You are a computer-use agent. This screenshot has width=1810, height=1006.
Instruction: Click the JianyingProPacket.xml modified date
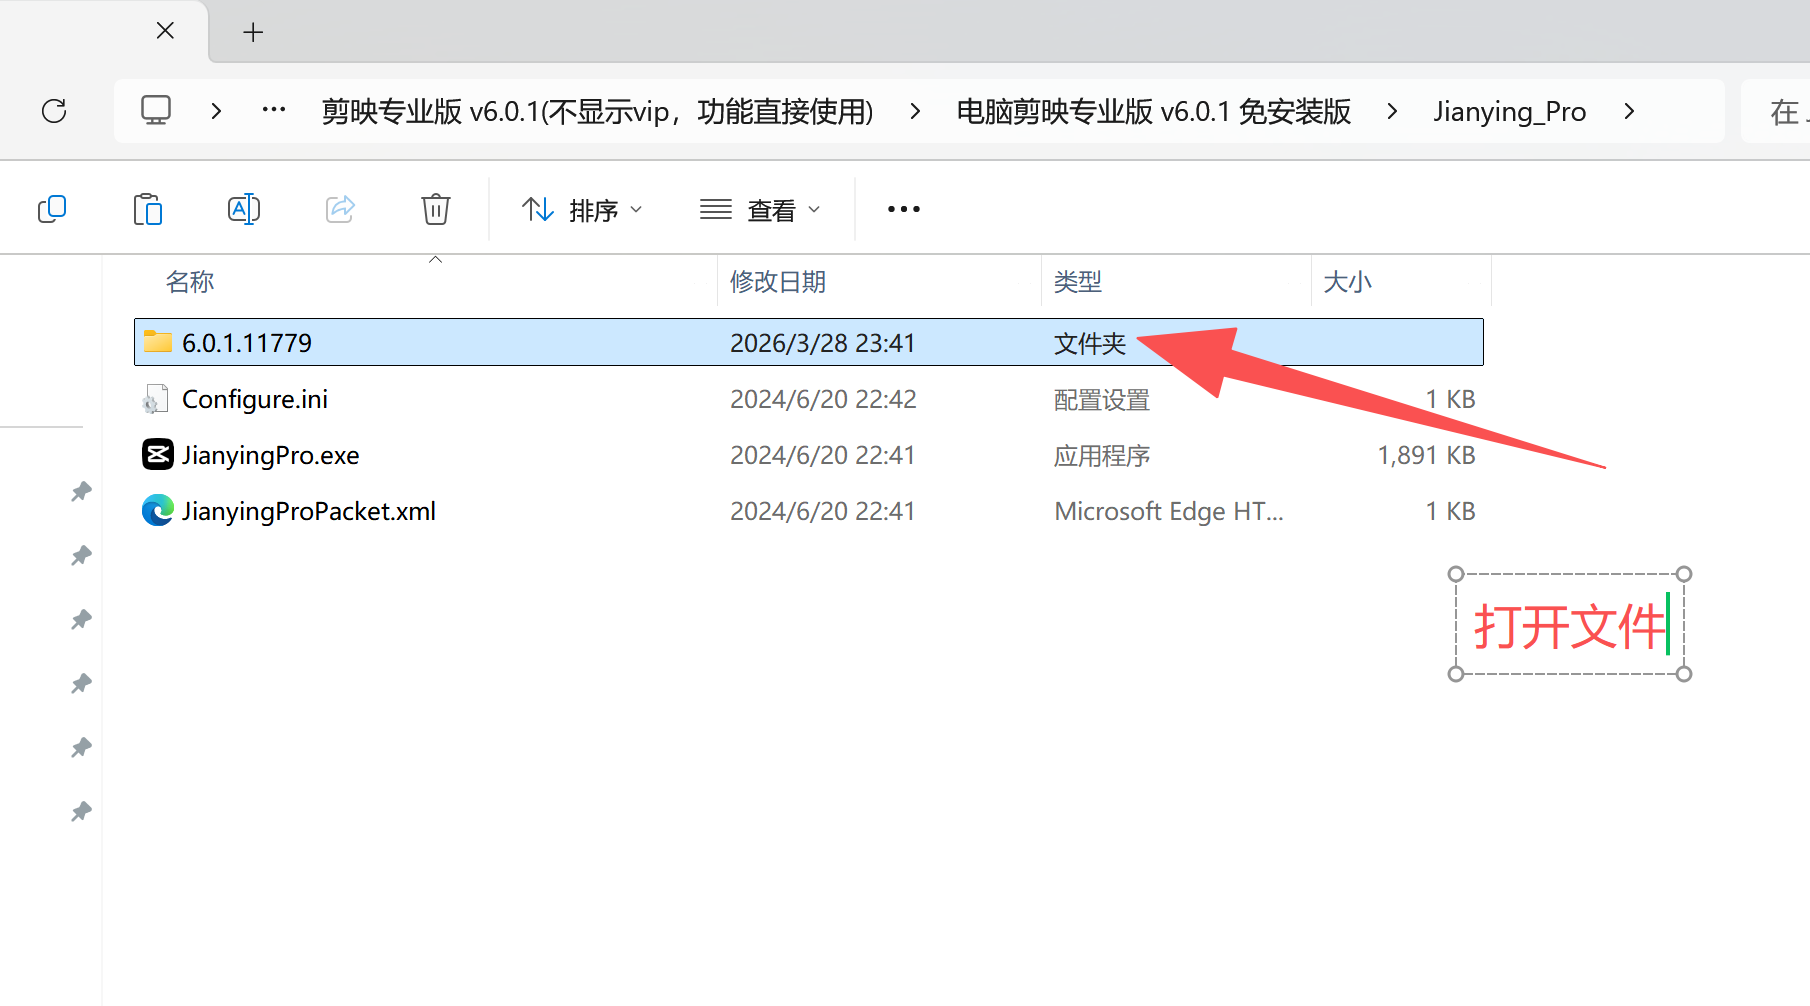point(823,511)
